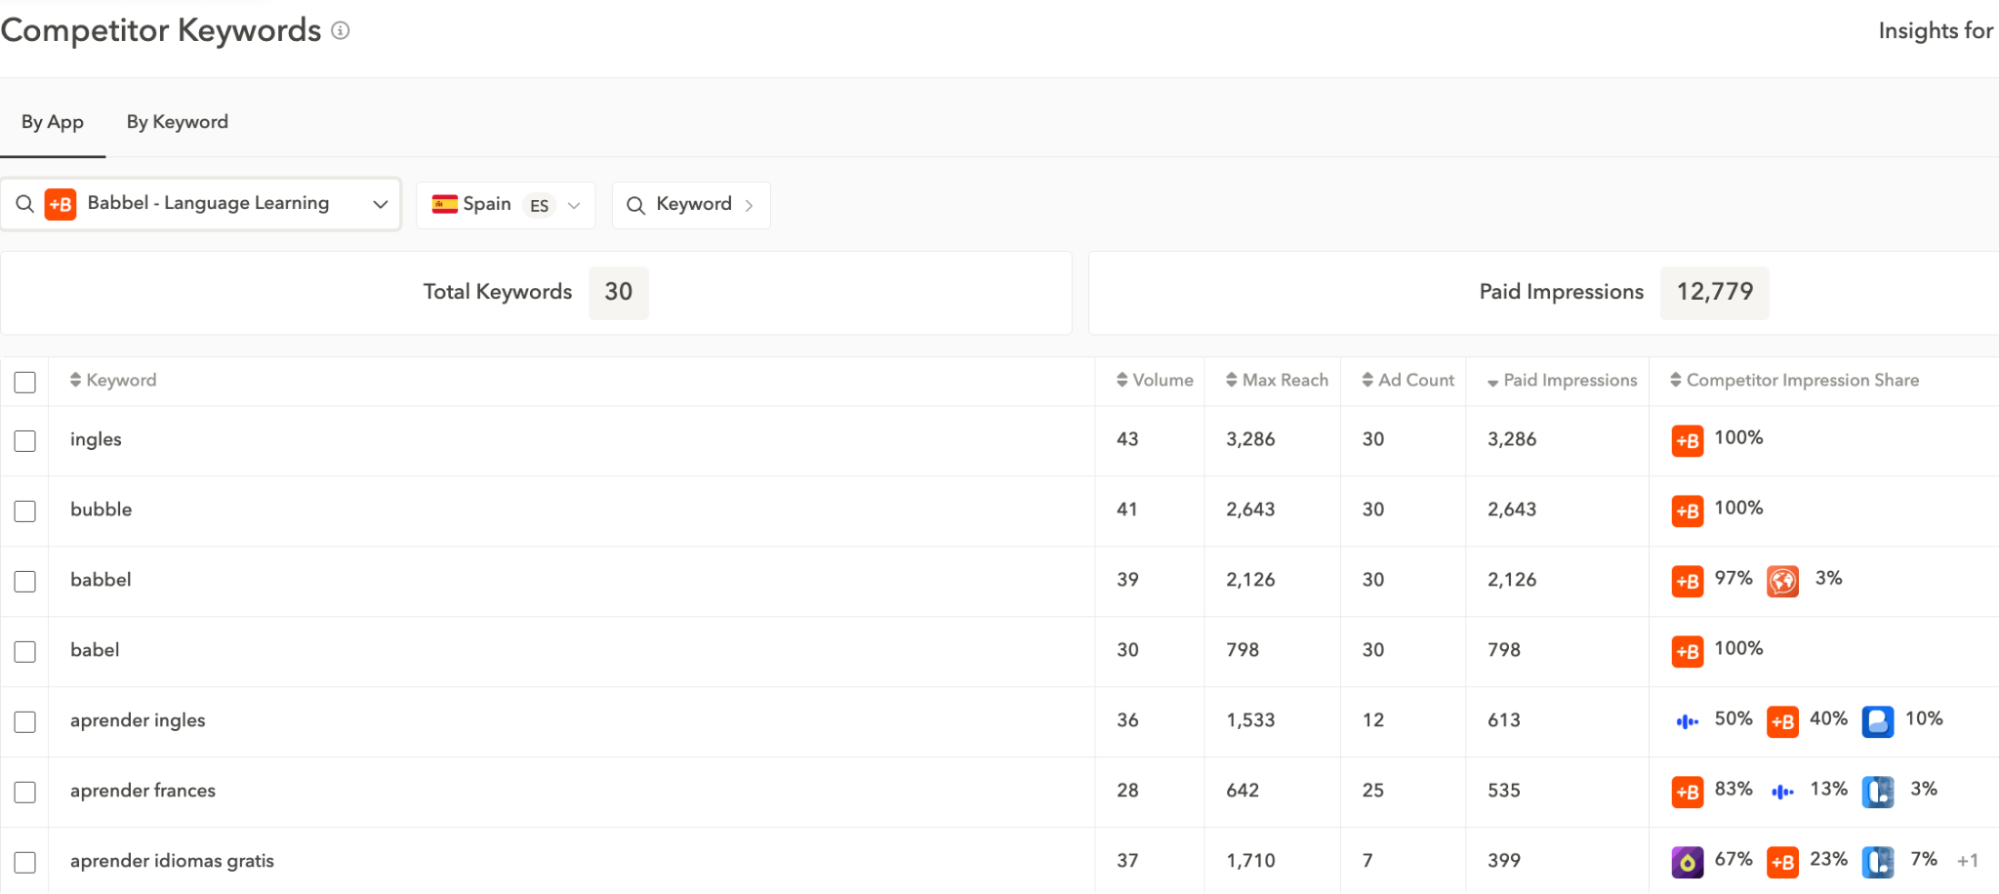Click Babbel icon in the babbel row

(x=1687, y=580)
